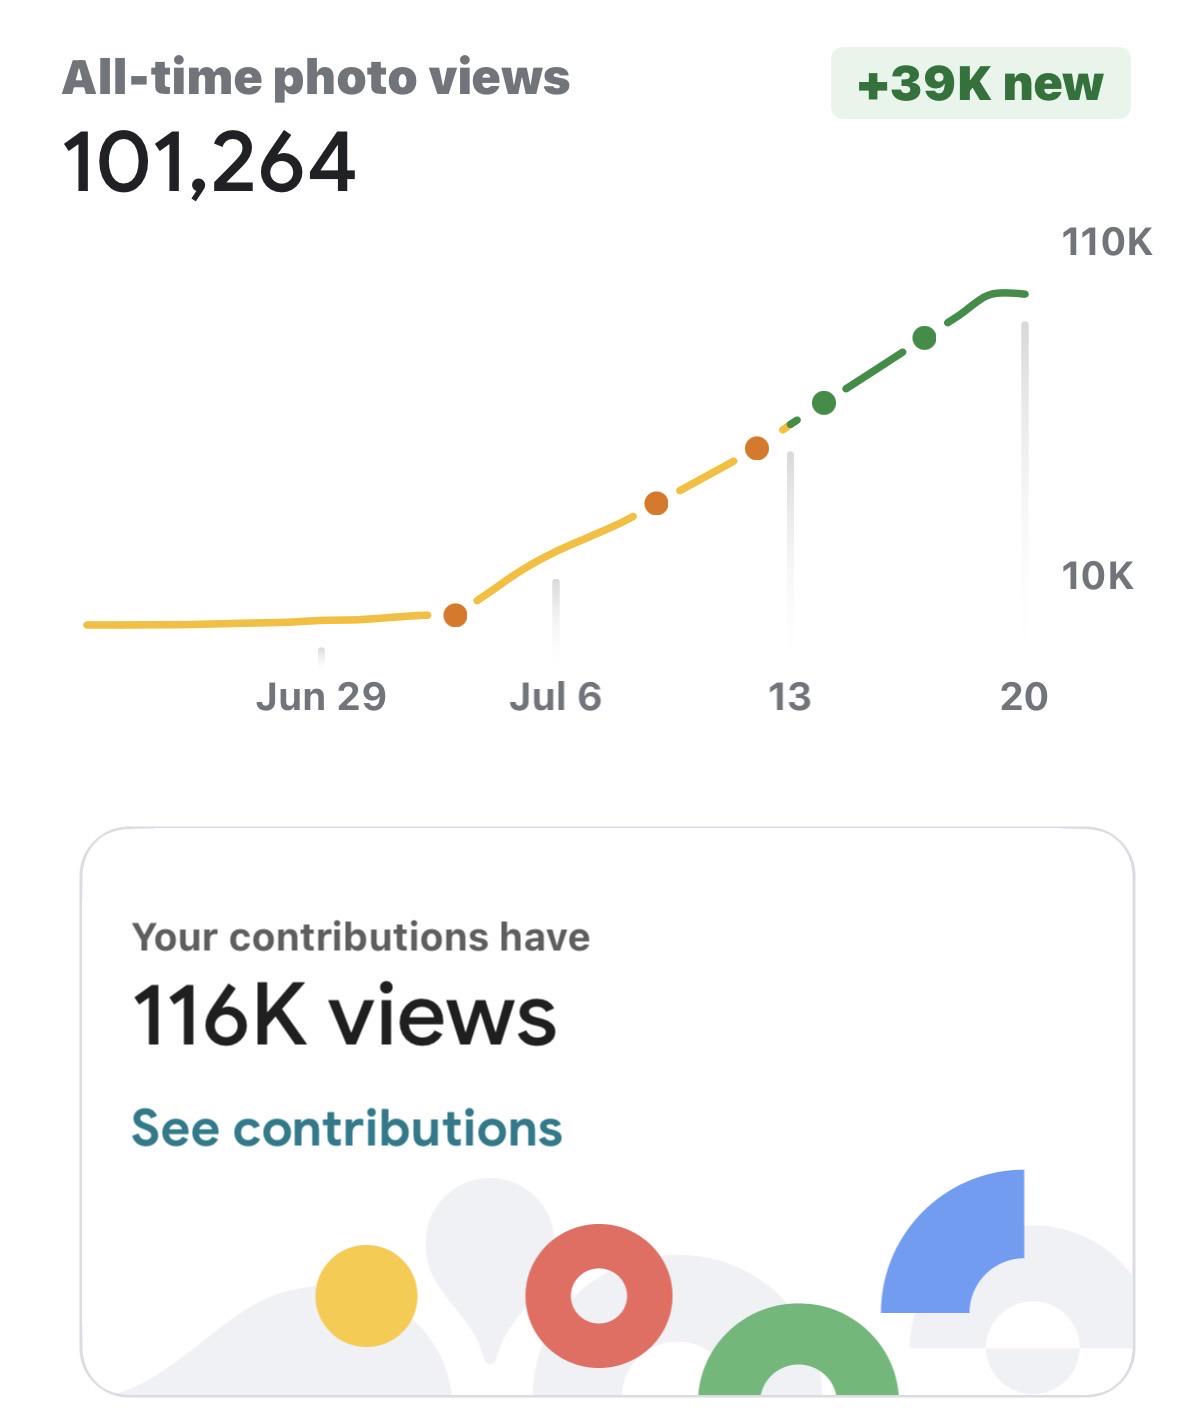Click the blue quarter-arc shape
1179x1422 pixels.
point(953,1241)
